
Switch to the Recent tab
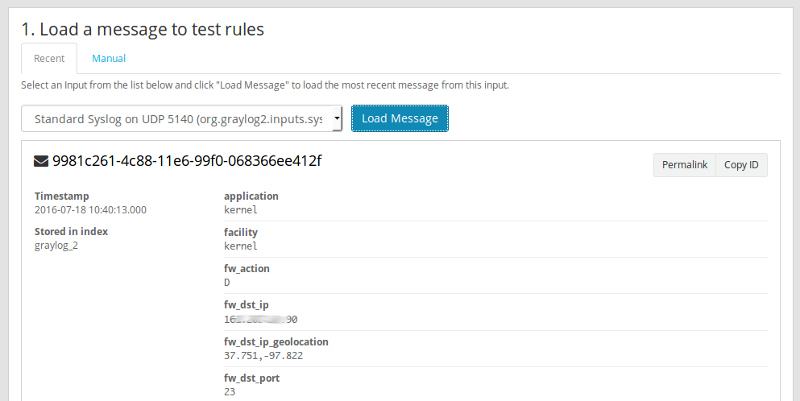point(49,58)
